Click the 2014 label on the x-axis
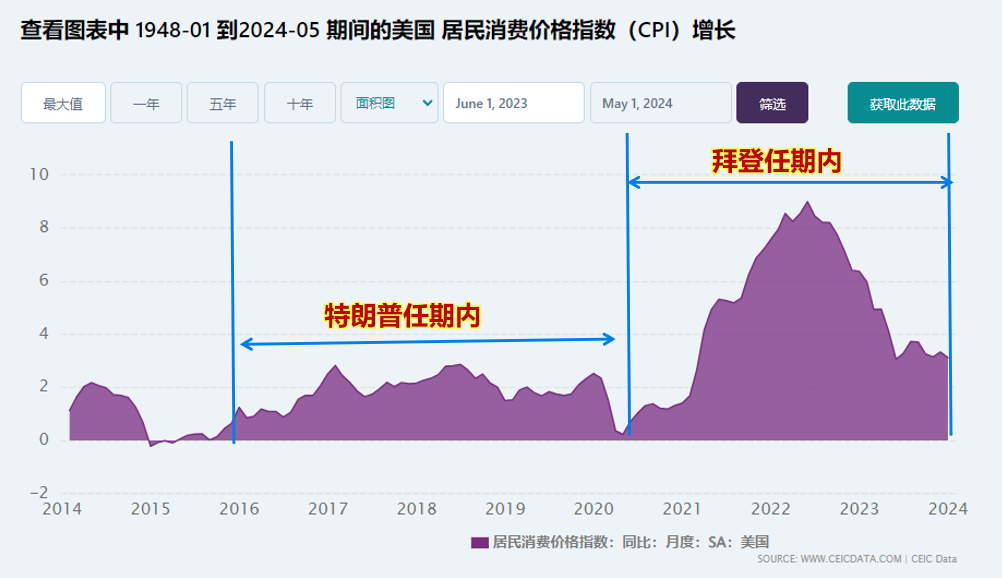1002x578 pixels. click(62, 508)
